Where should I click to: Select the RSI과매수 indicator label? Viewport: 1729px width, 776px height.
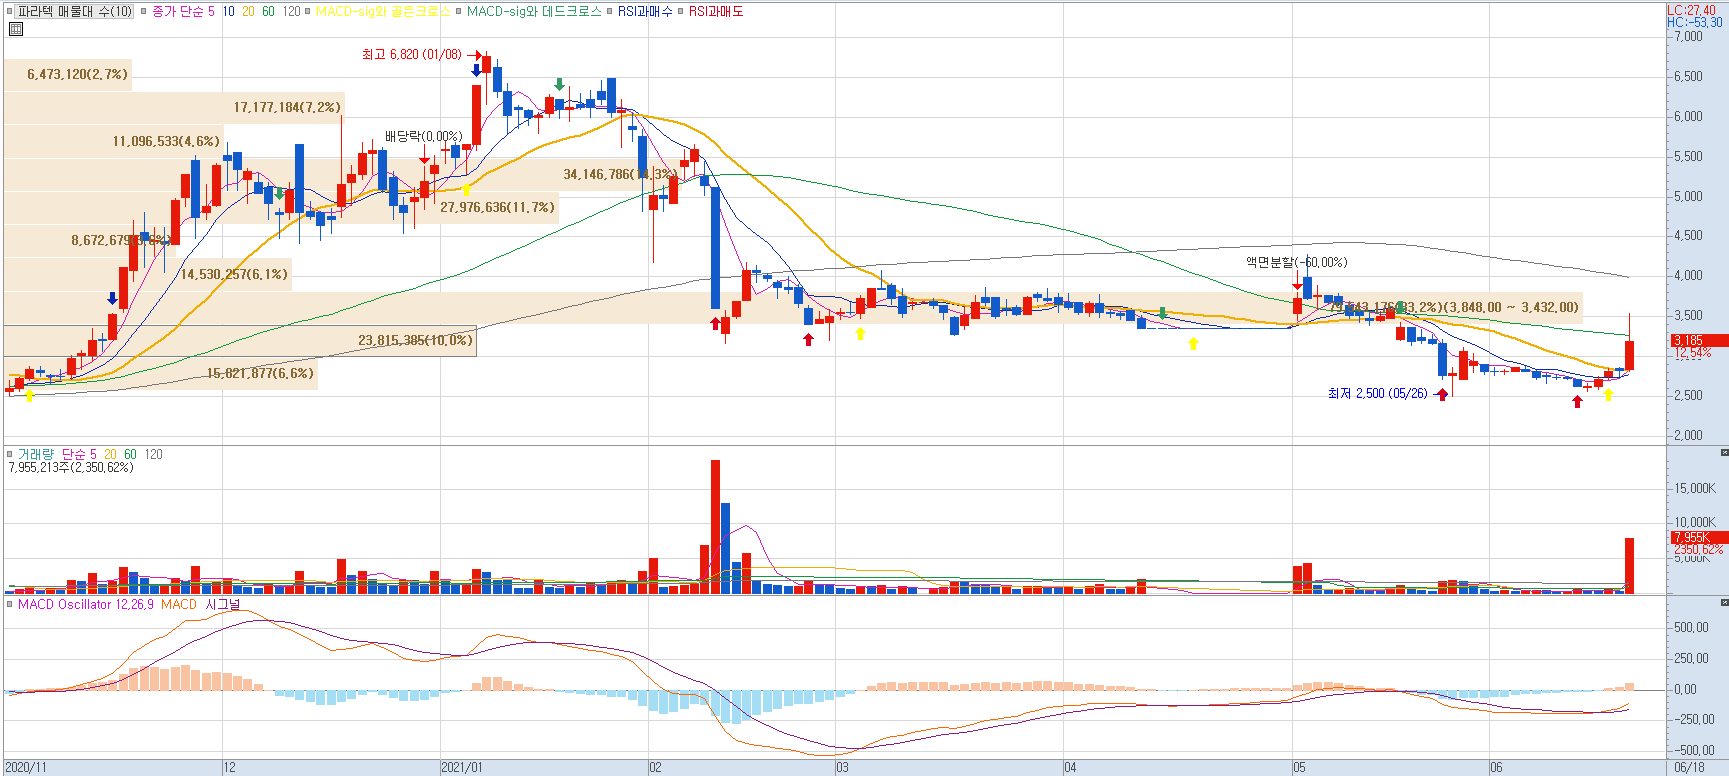645,11
